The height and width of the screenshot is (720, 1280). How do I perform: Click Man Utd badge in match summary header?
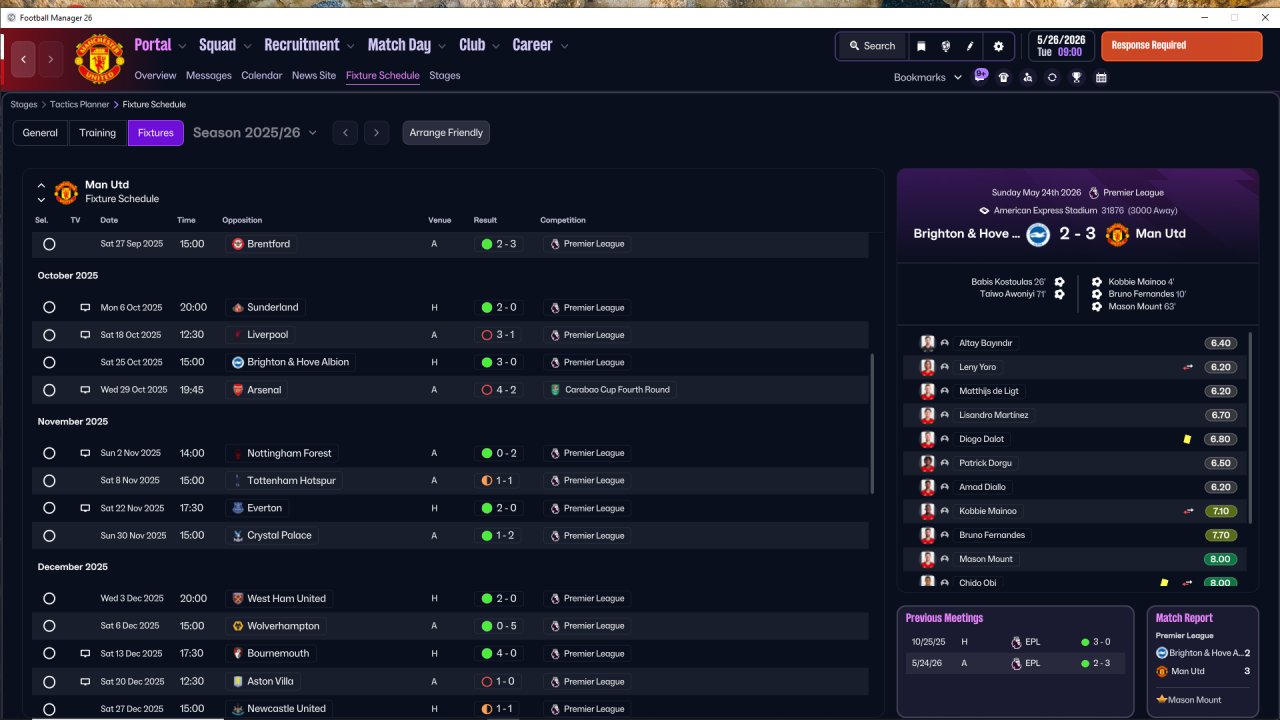[x=1117, y=234]
